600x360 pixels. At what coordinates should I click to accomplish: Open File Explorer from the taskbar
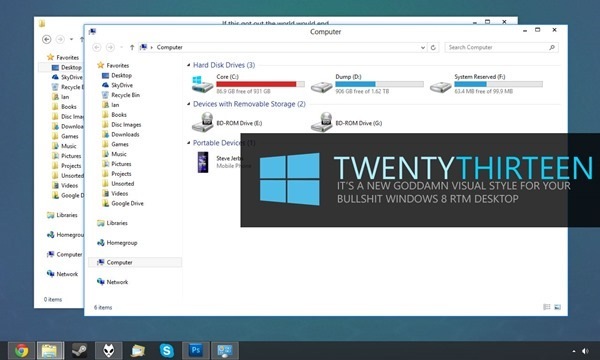pos(50,350)
